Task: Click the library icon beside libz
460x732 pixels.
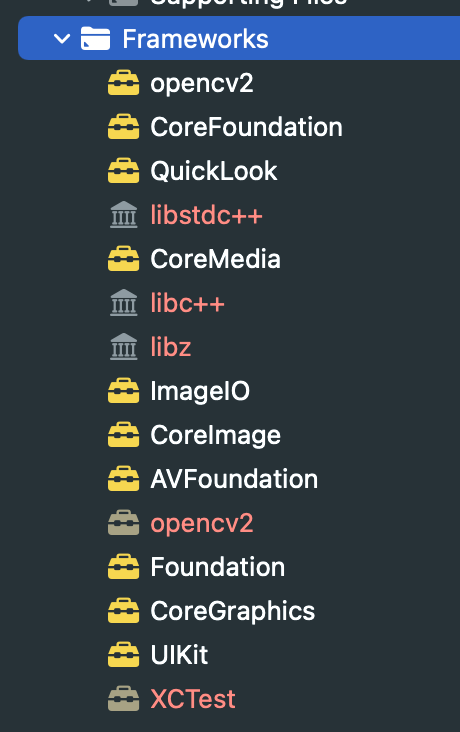Action: coord(124,346)
